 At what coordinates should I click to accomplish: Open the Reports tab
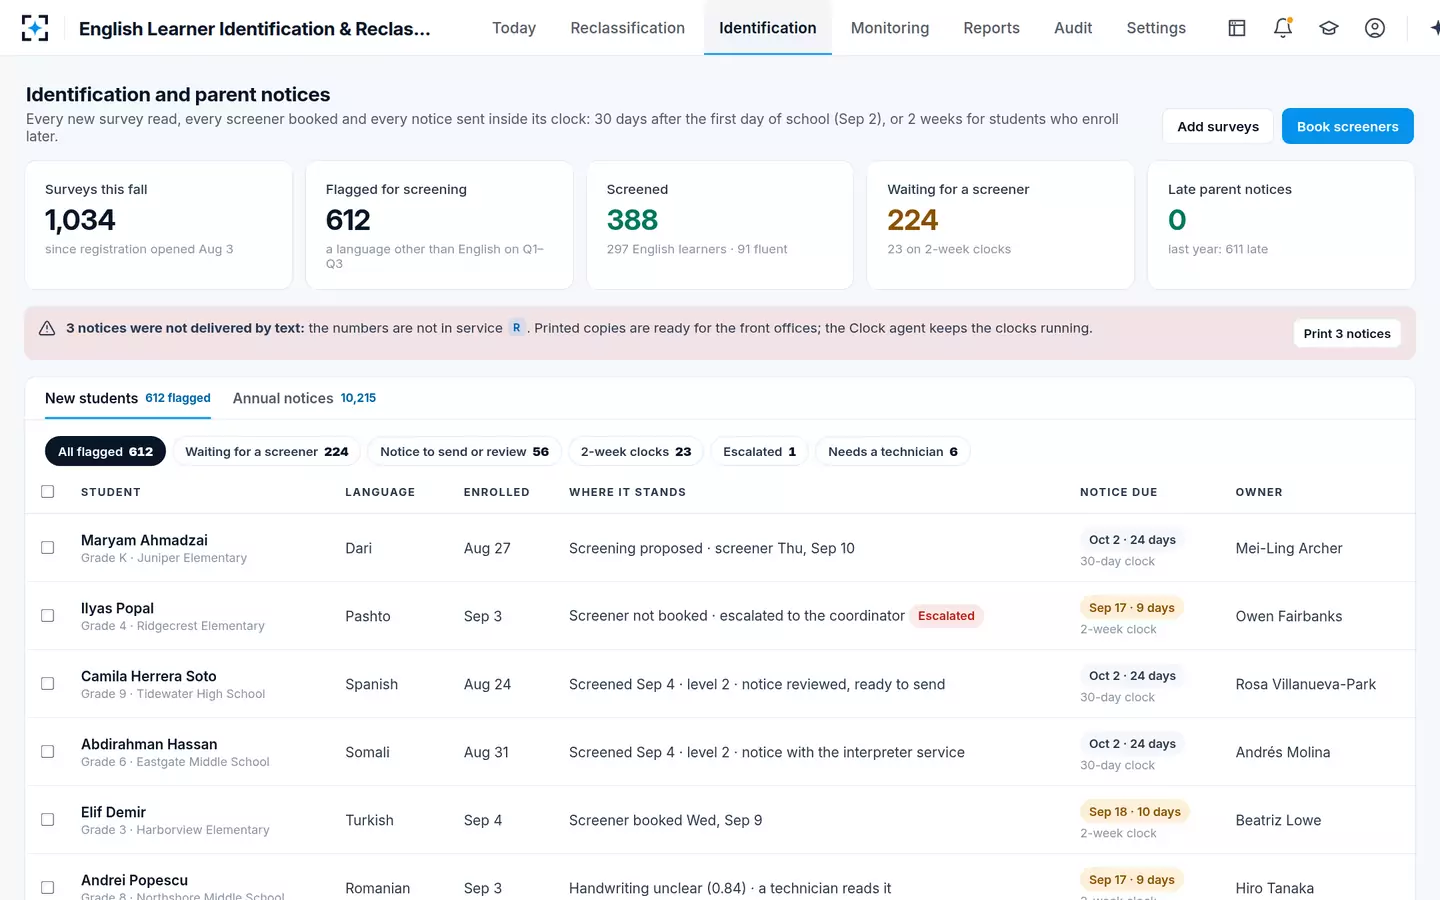pyautogui.click(x=992, y=28)
